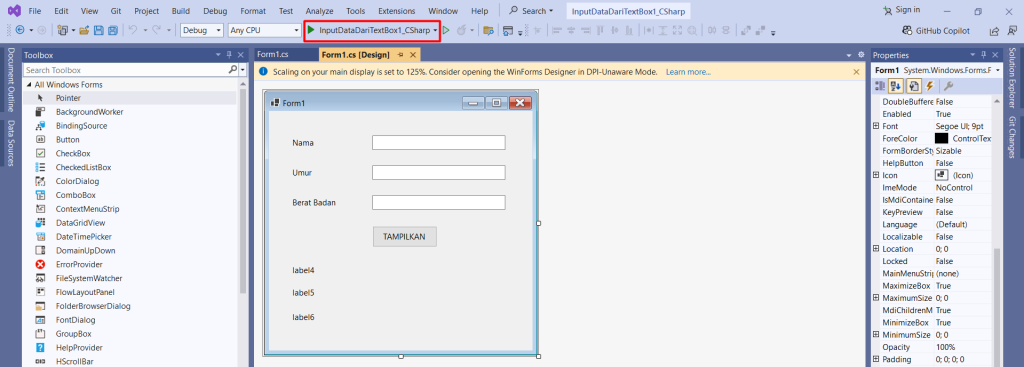Click the Open File folder icon
Image resolution: width=1024 pixels, height=367 pixels.
(x=85, y=30)
